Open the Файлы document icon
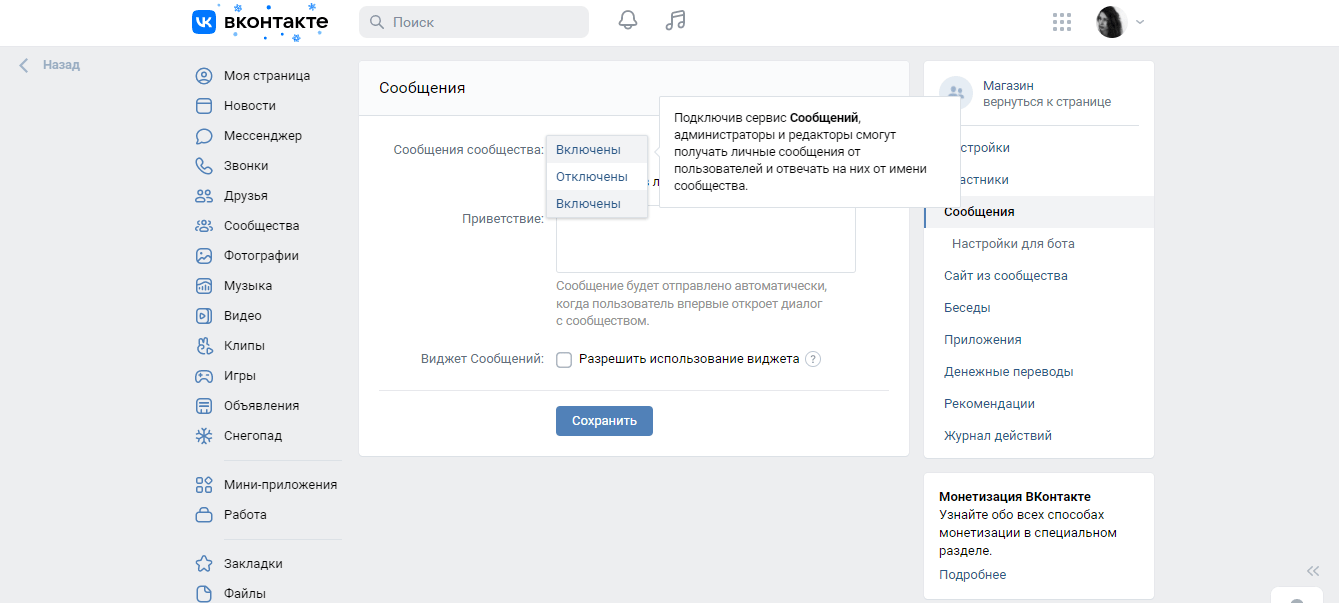The height and width of the screenshot is (603, 1339). pyautogui.click(x=204, y=593)
